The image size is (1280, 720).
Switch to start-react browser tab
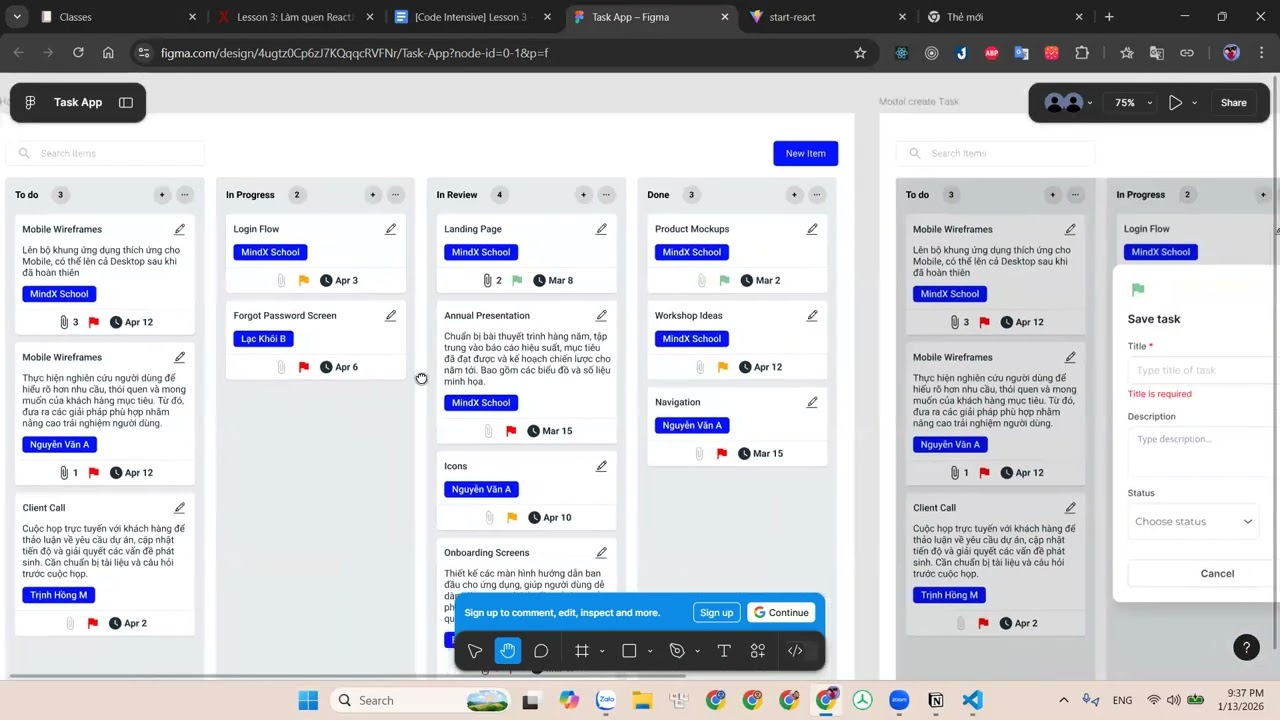(827, 17)
